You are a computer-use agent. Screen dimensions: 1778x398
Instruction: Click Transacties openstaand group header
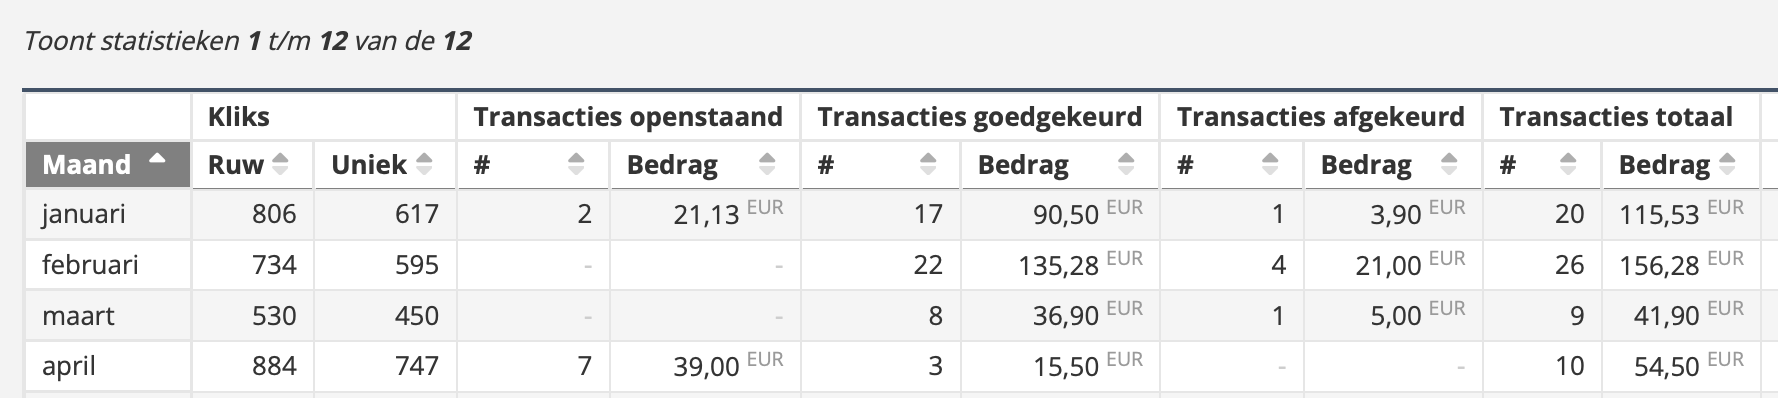coord(629,117)
